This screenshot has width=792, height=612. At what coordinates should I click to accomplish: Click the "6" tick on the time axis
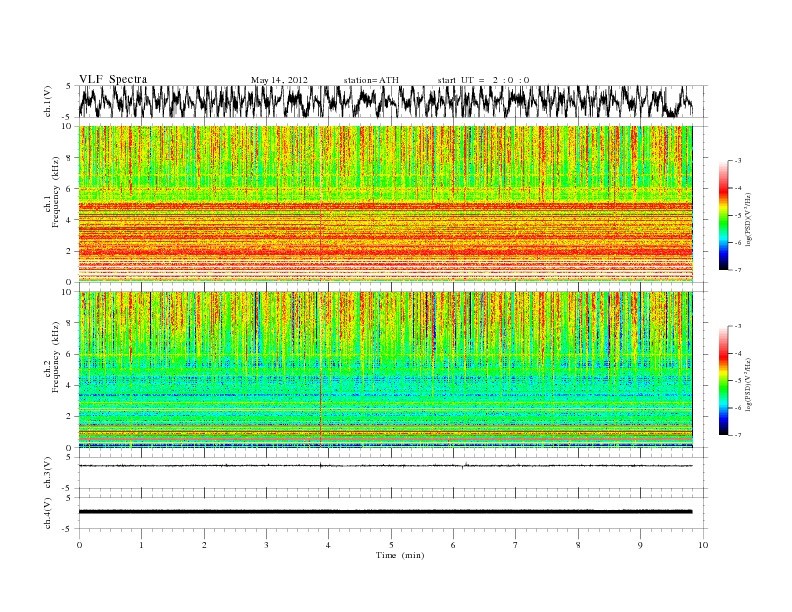click(453, 545)
